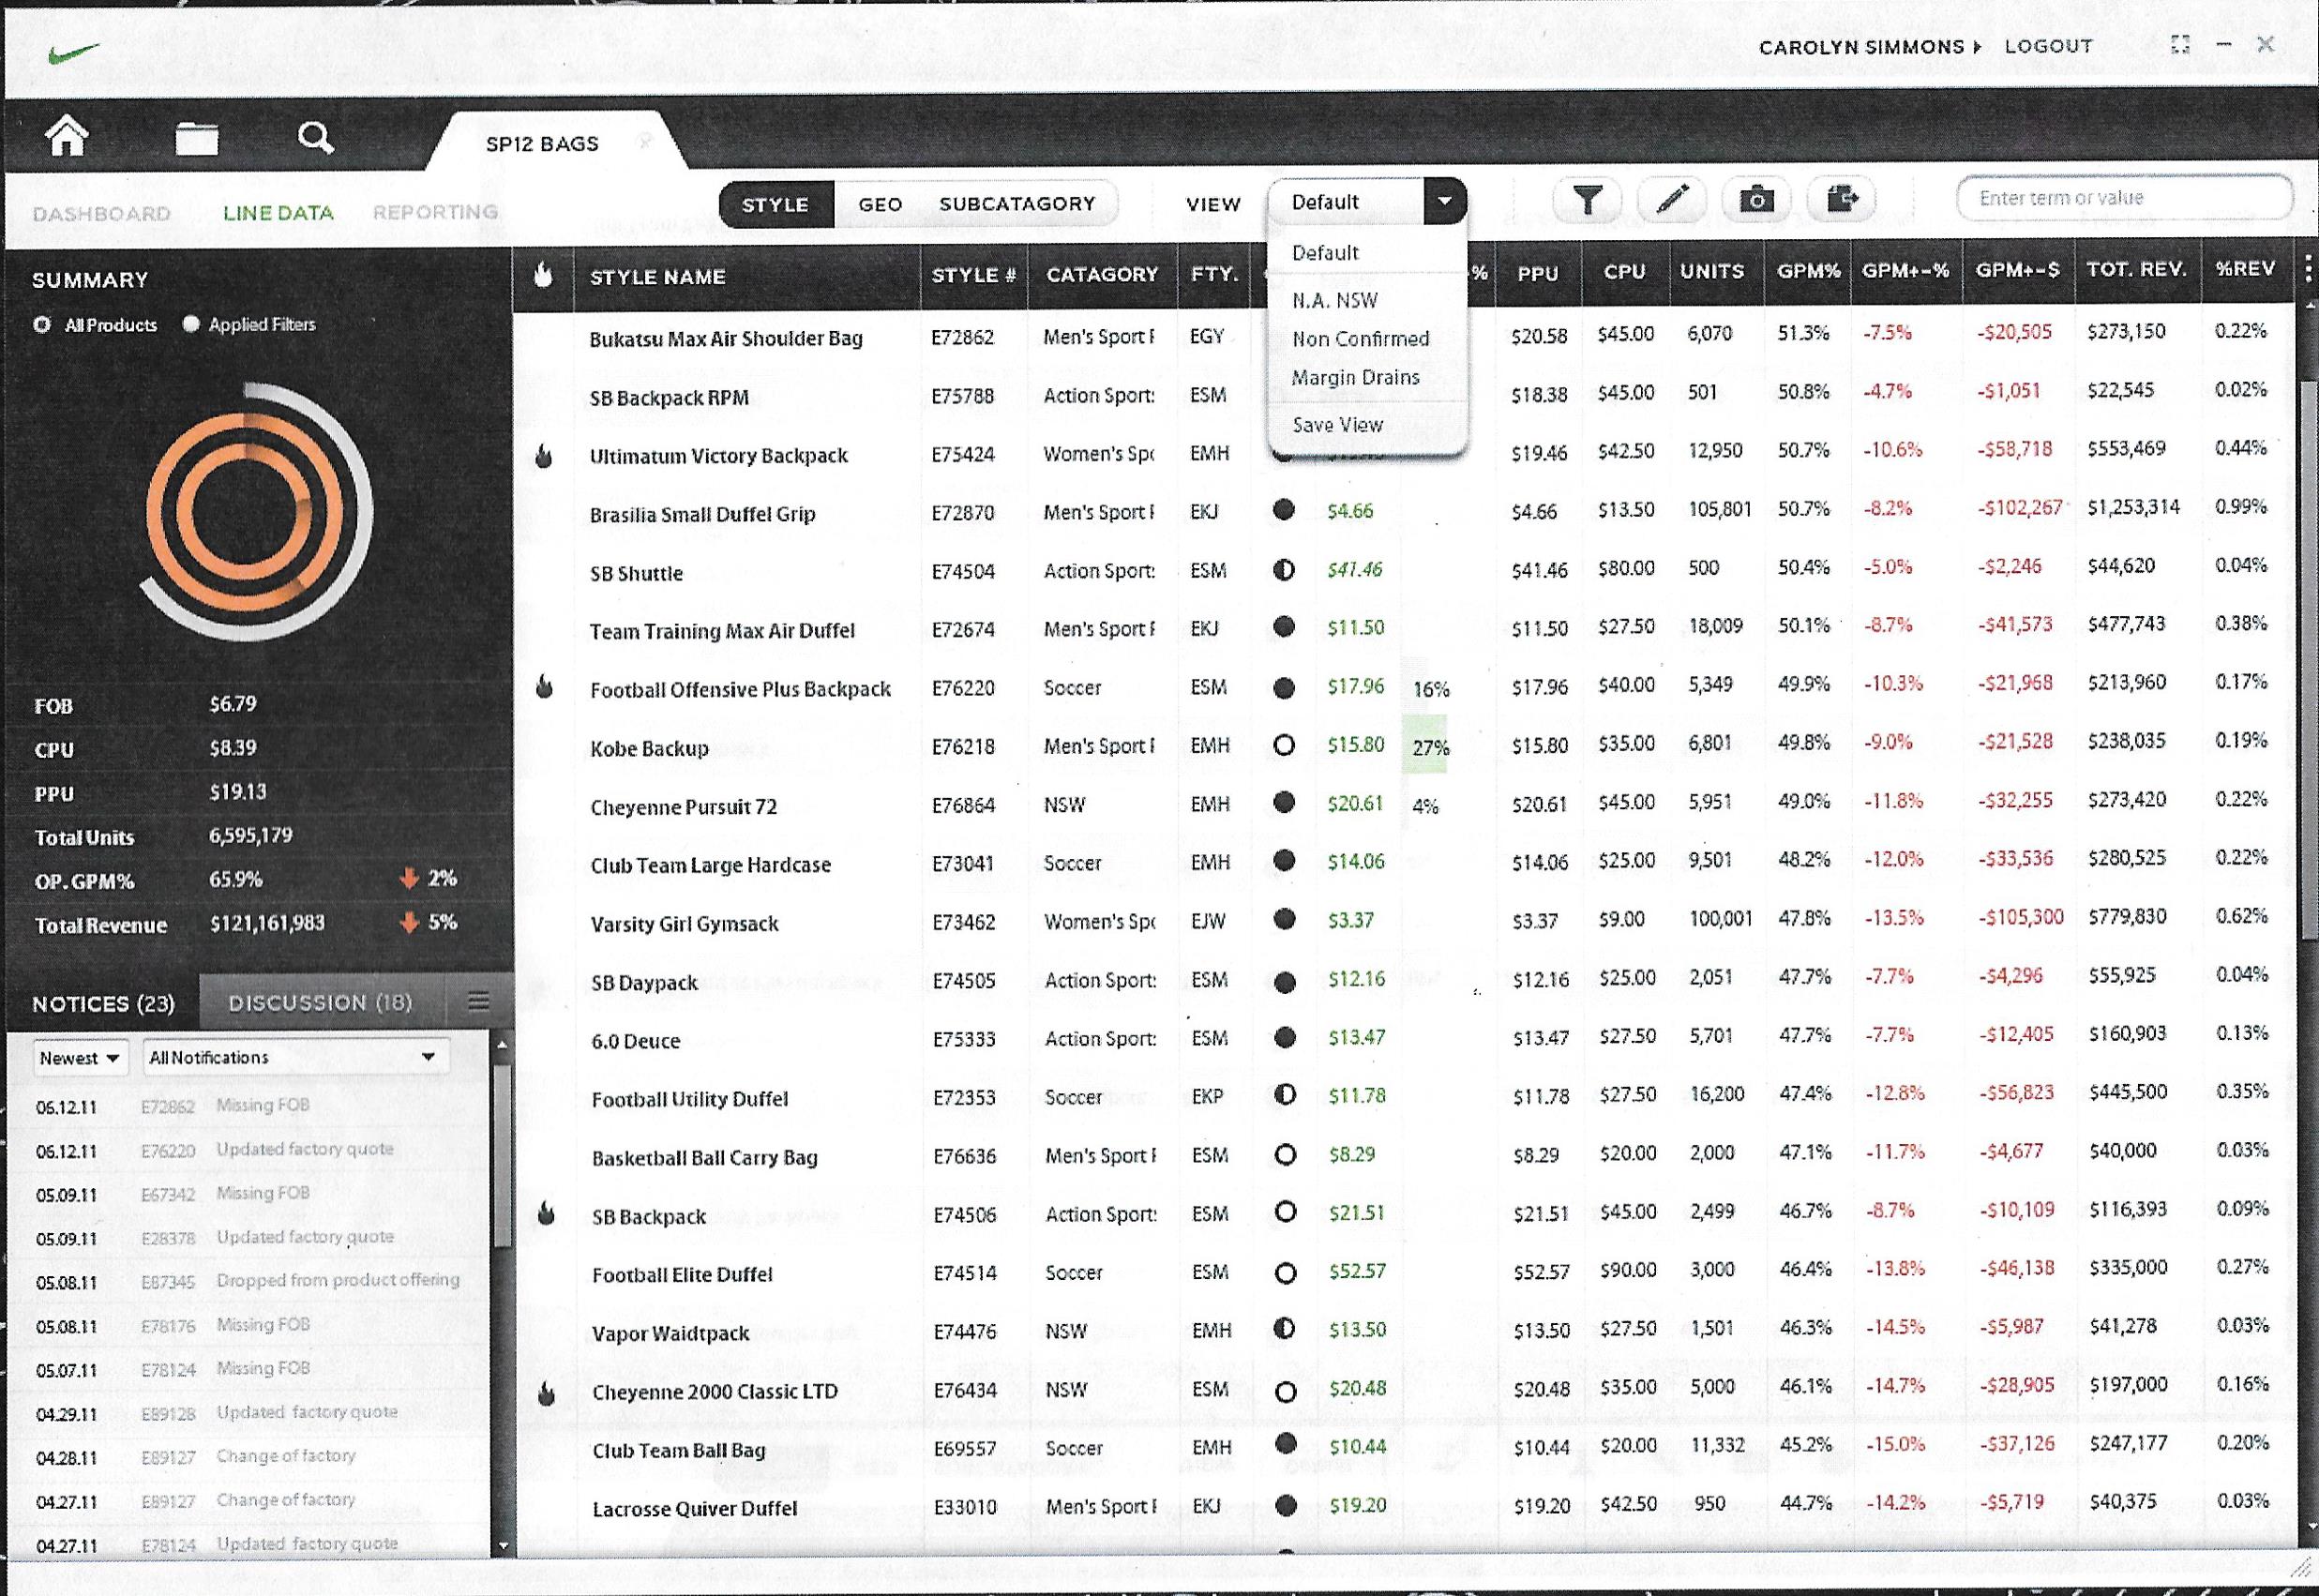This screenshot has width=2319, height=1596.
Task: Toggle the GEO segment view
Action: [x=880, y=204]
